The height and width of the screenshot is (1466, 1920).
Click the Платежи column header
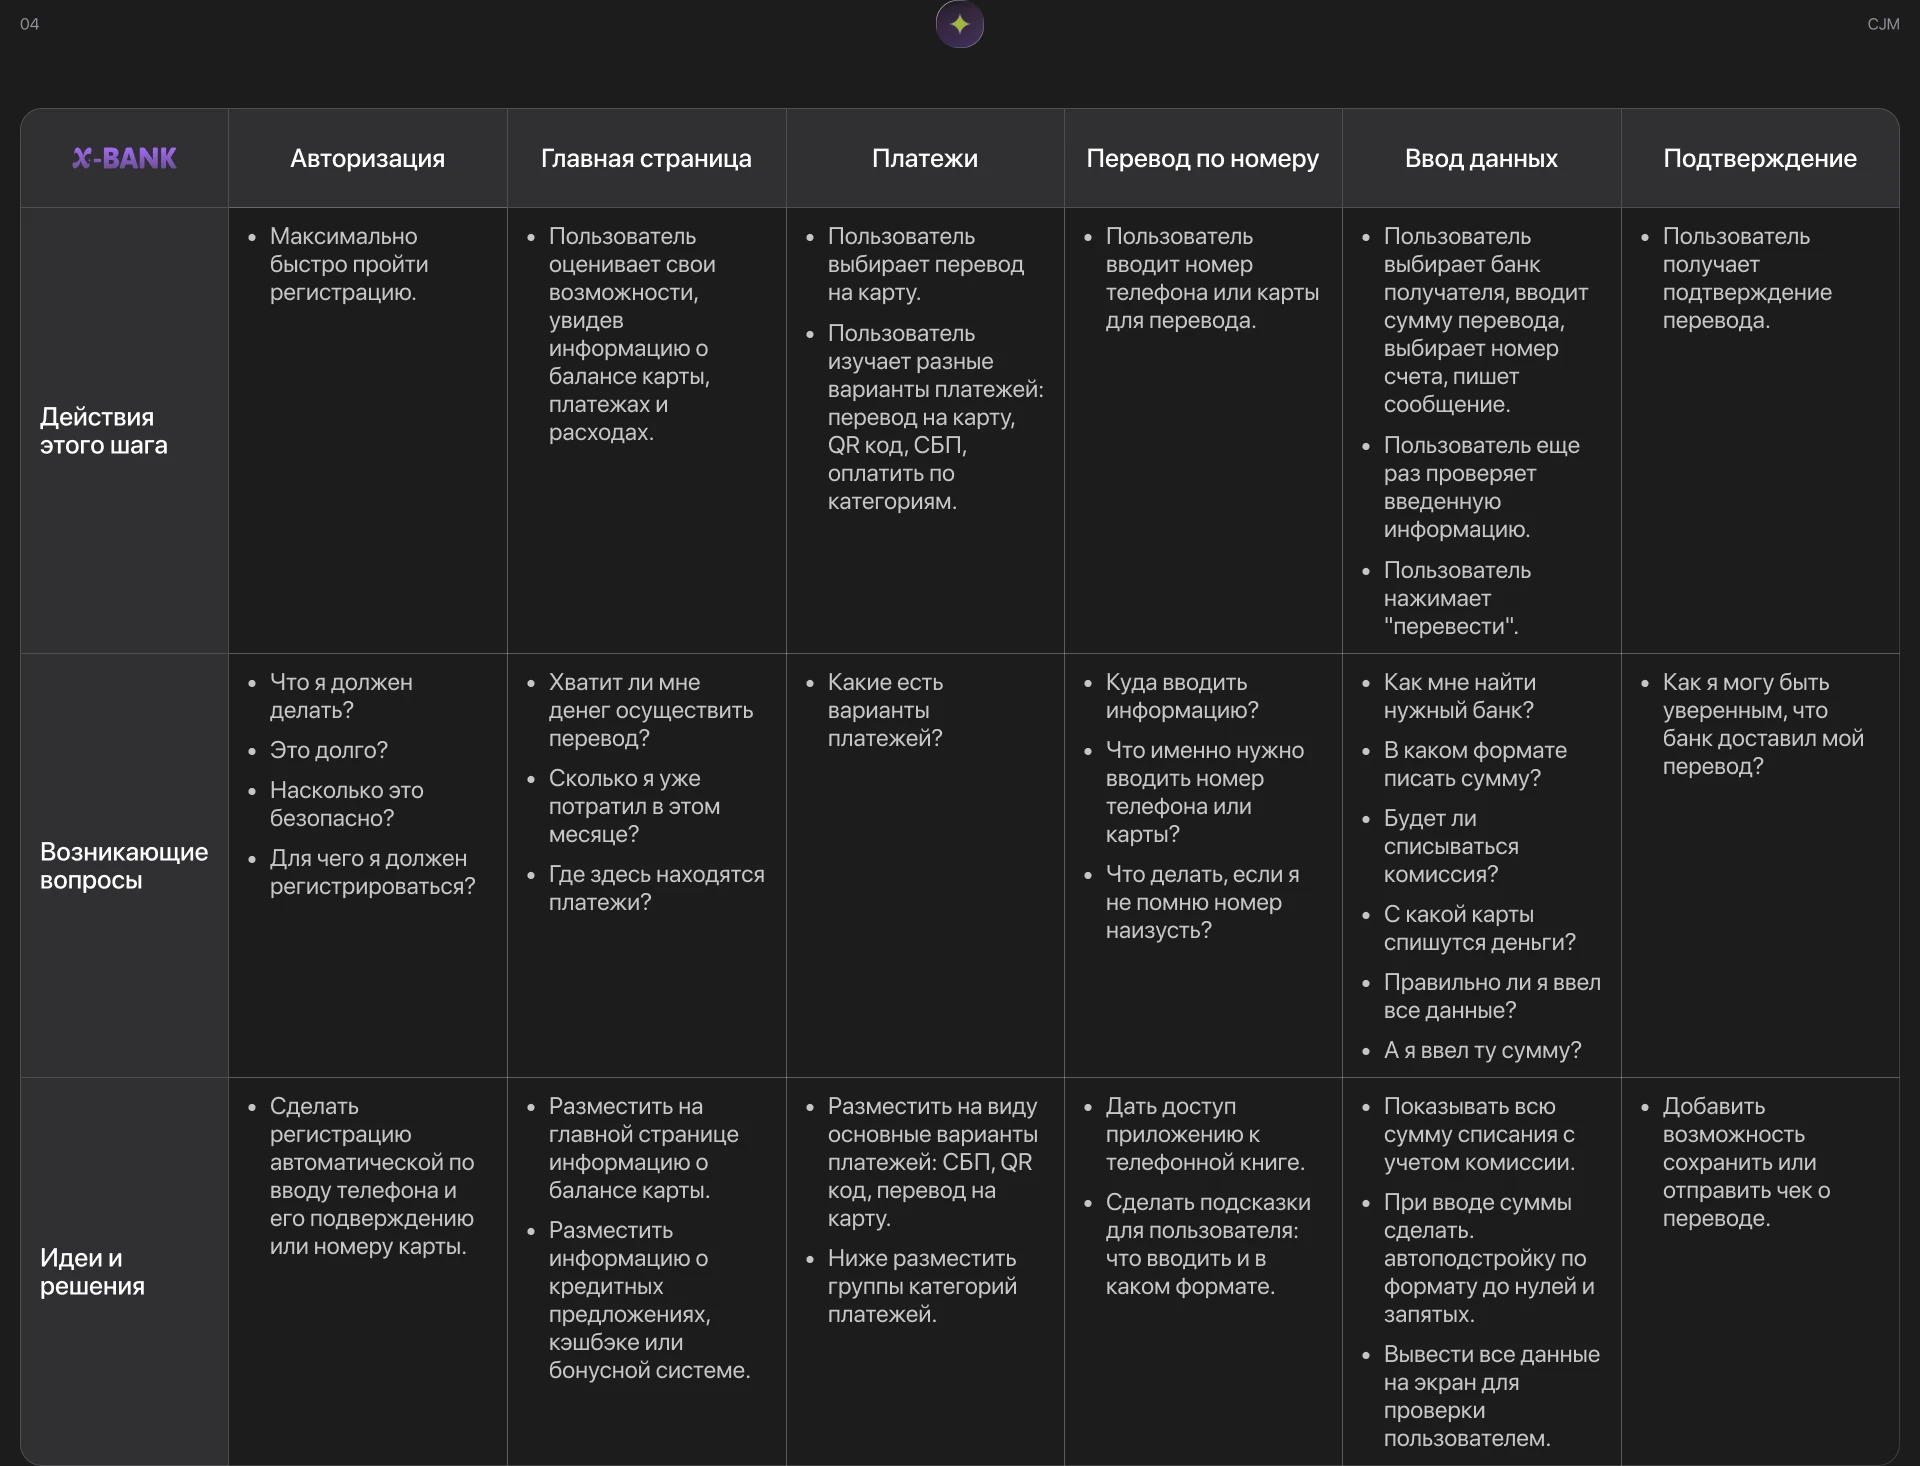point(924,158)
